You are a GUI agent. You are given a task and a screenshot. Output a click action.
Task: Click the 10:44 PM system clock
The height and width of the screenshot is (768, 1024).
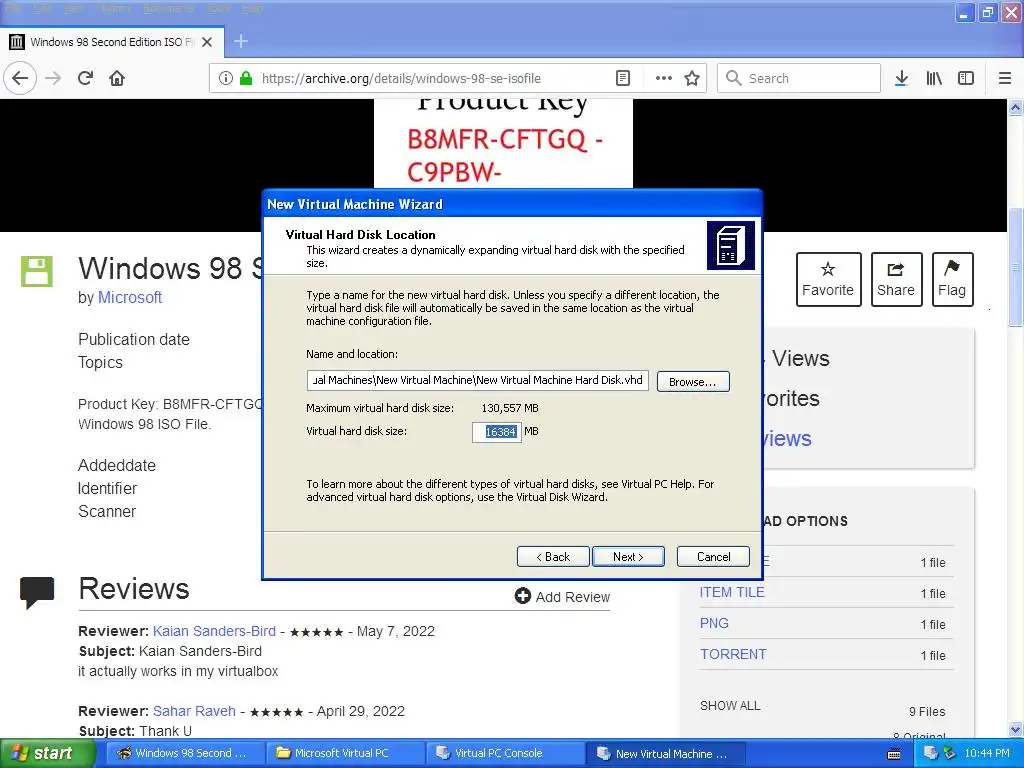click(986, 753)
